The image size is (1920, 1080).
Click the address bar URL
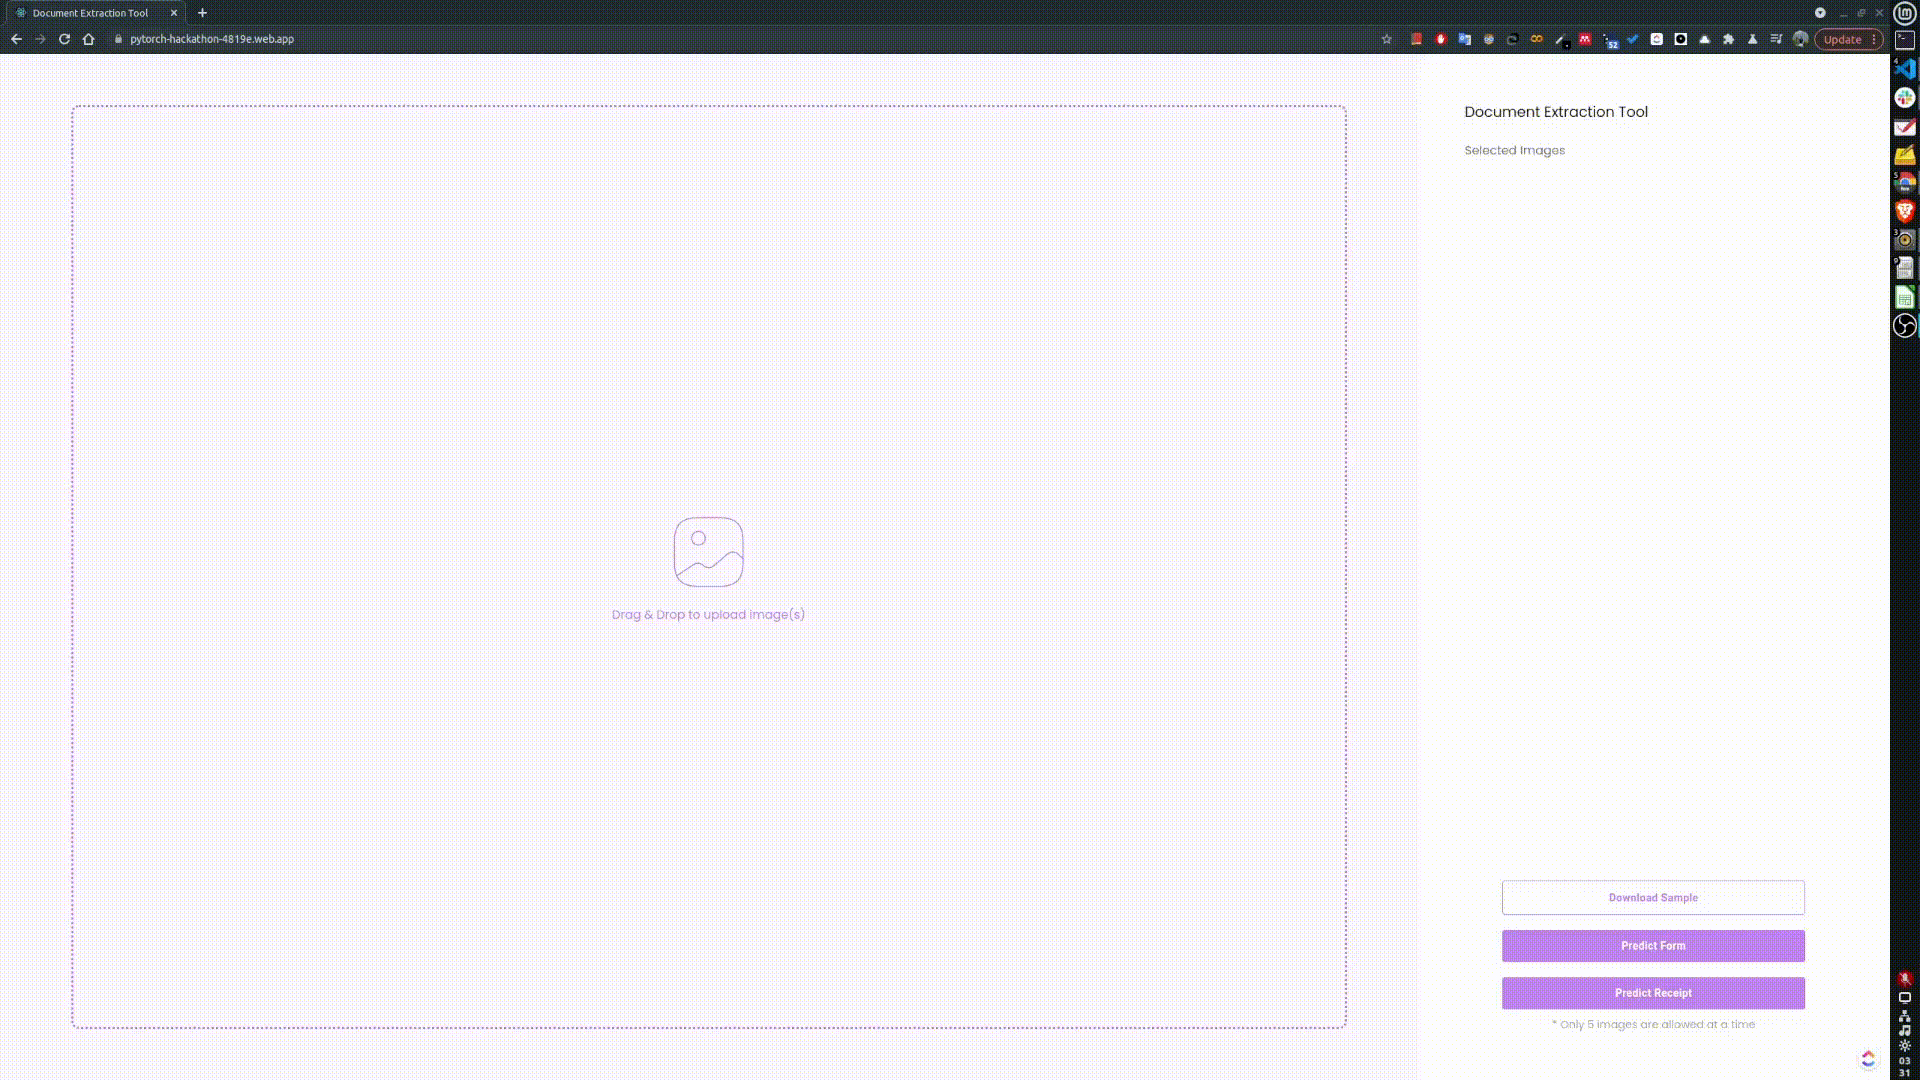212,39
